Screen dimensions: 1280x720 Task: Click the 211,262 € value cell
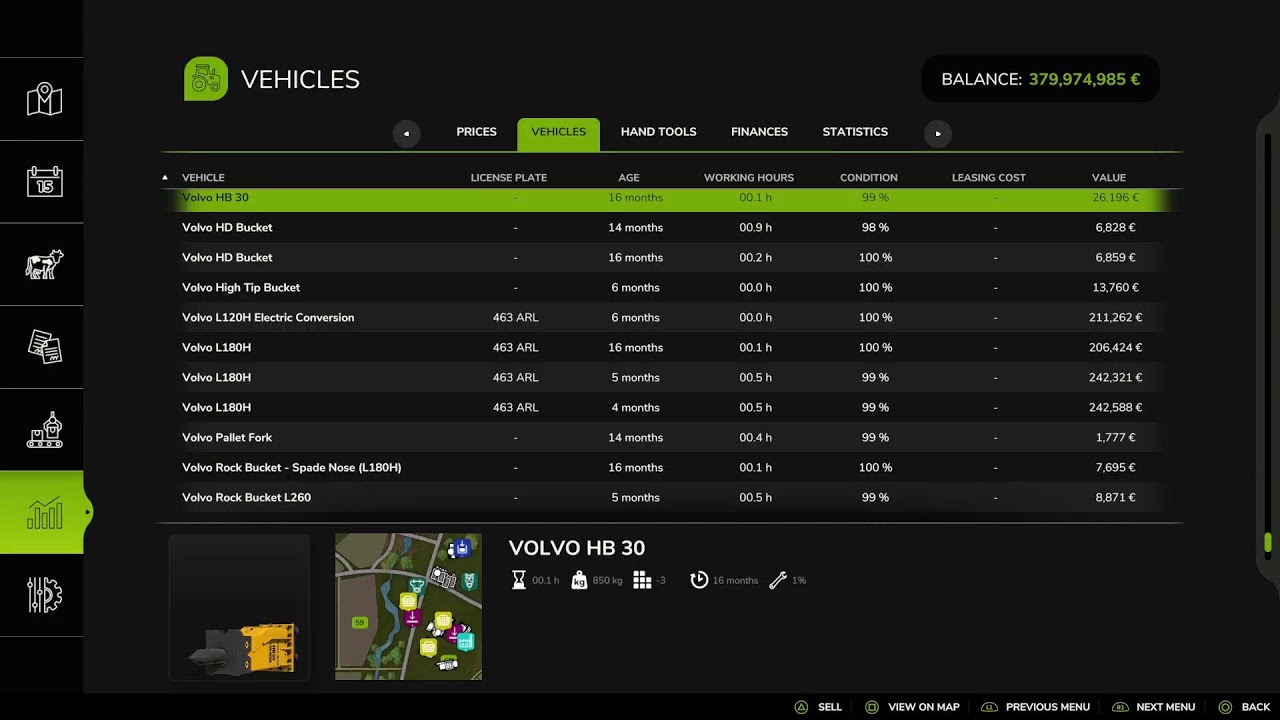tap(1115, 318)
